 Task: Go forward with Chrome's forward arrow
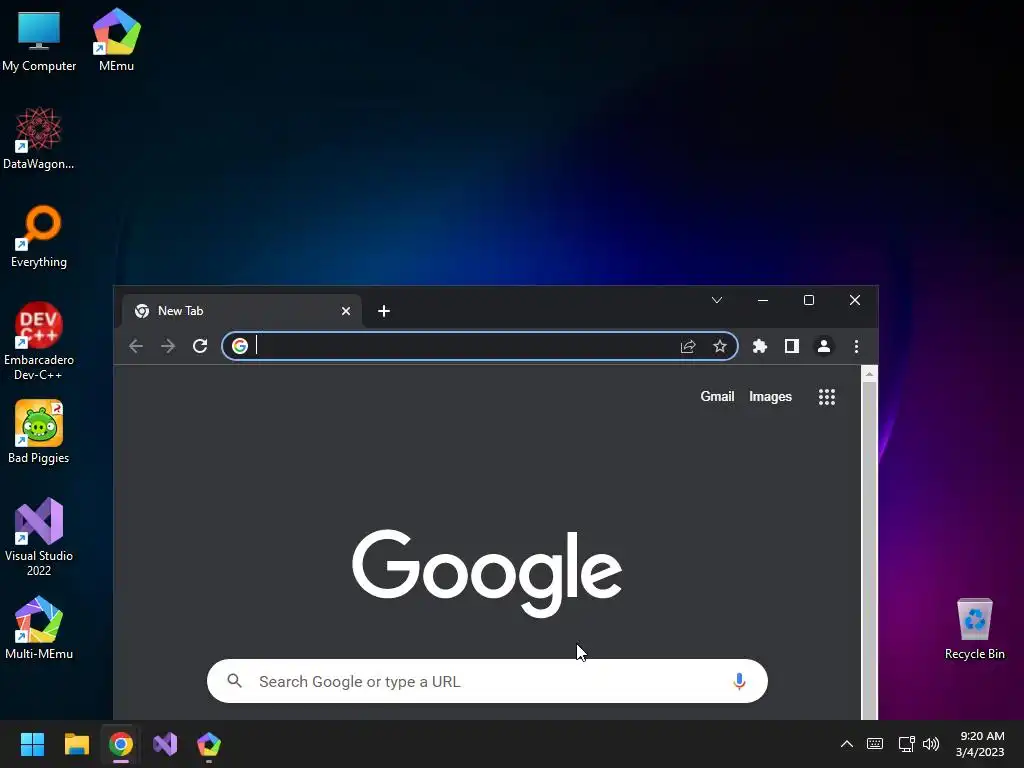pos(168,346)
